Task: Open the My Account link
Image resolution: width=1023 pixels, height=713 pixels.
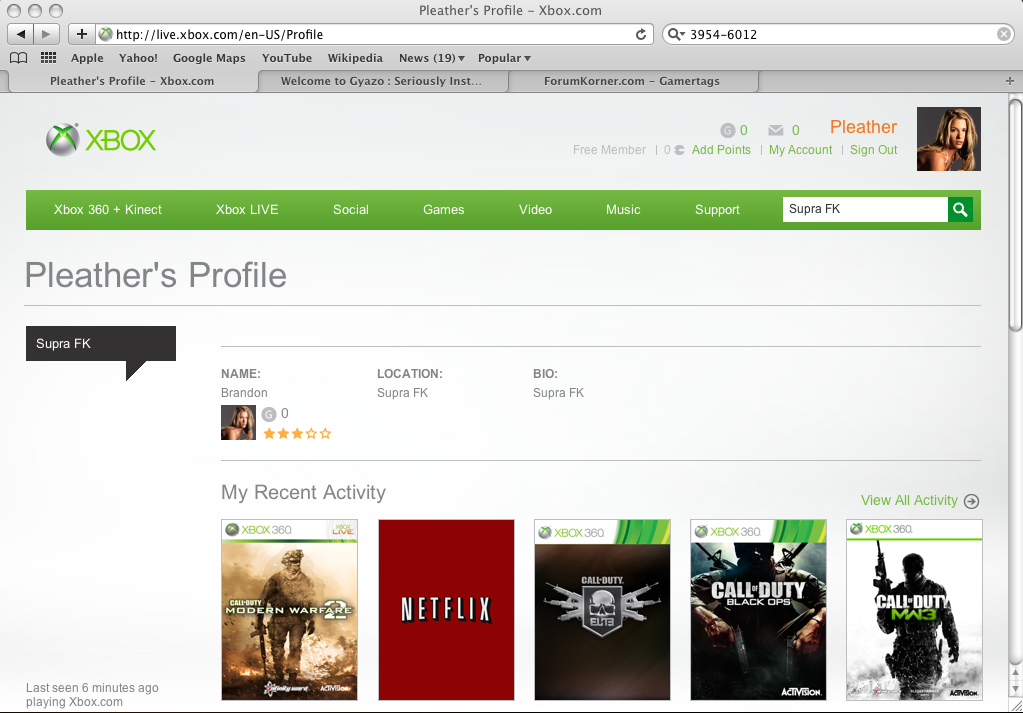Action: coord(801,150)
